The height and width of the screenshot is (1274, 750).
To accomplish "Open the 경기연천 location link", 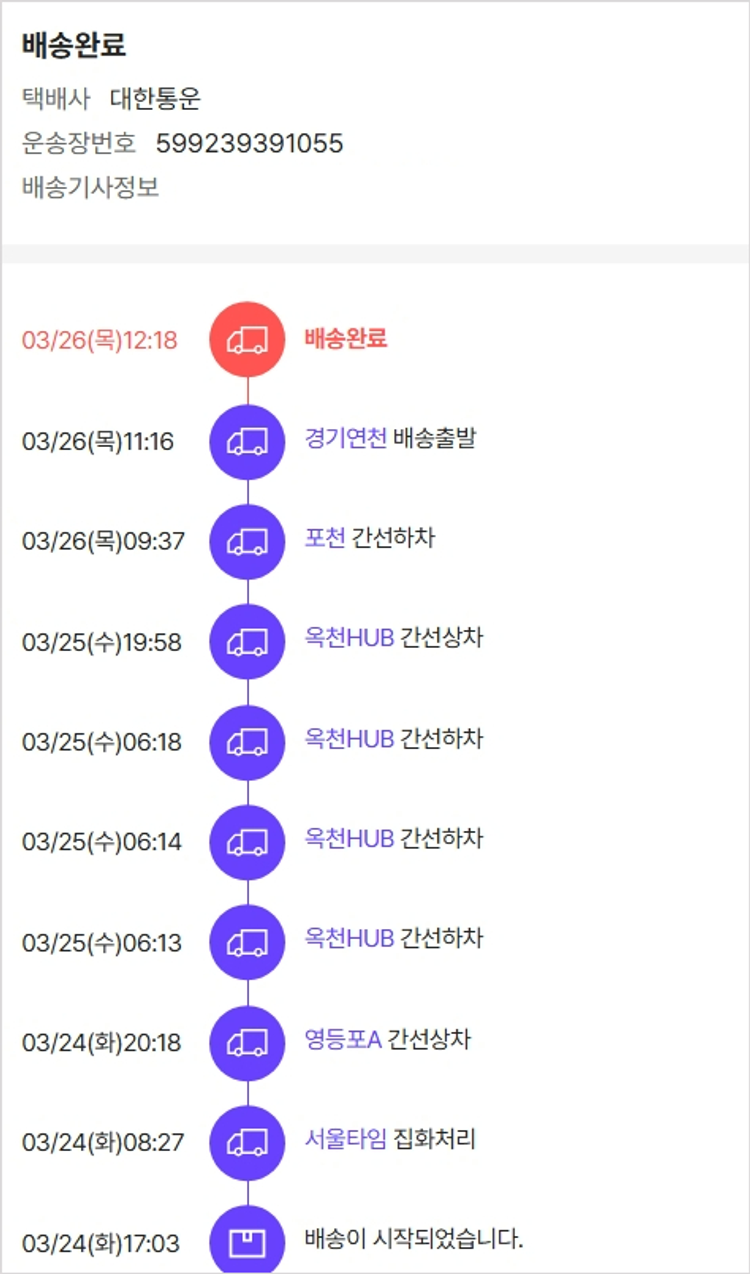I will point(345,438).
